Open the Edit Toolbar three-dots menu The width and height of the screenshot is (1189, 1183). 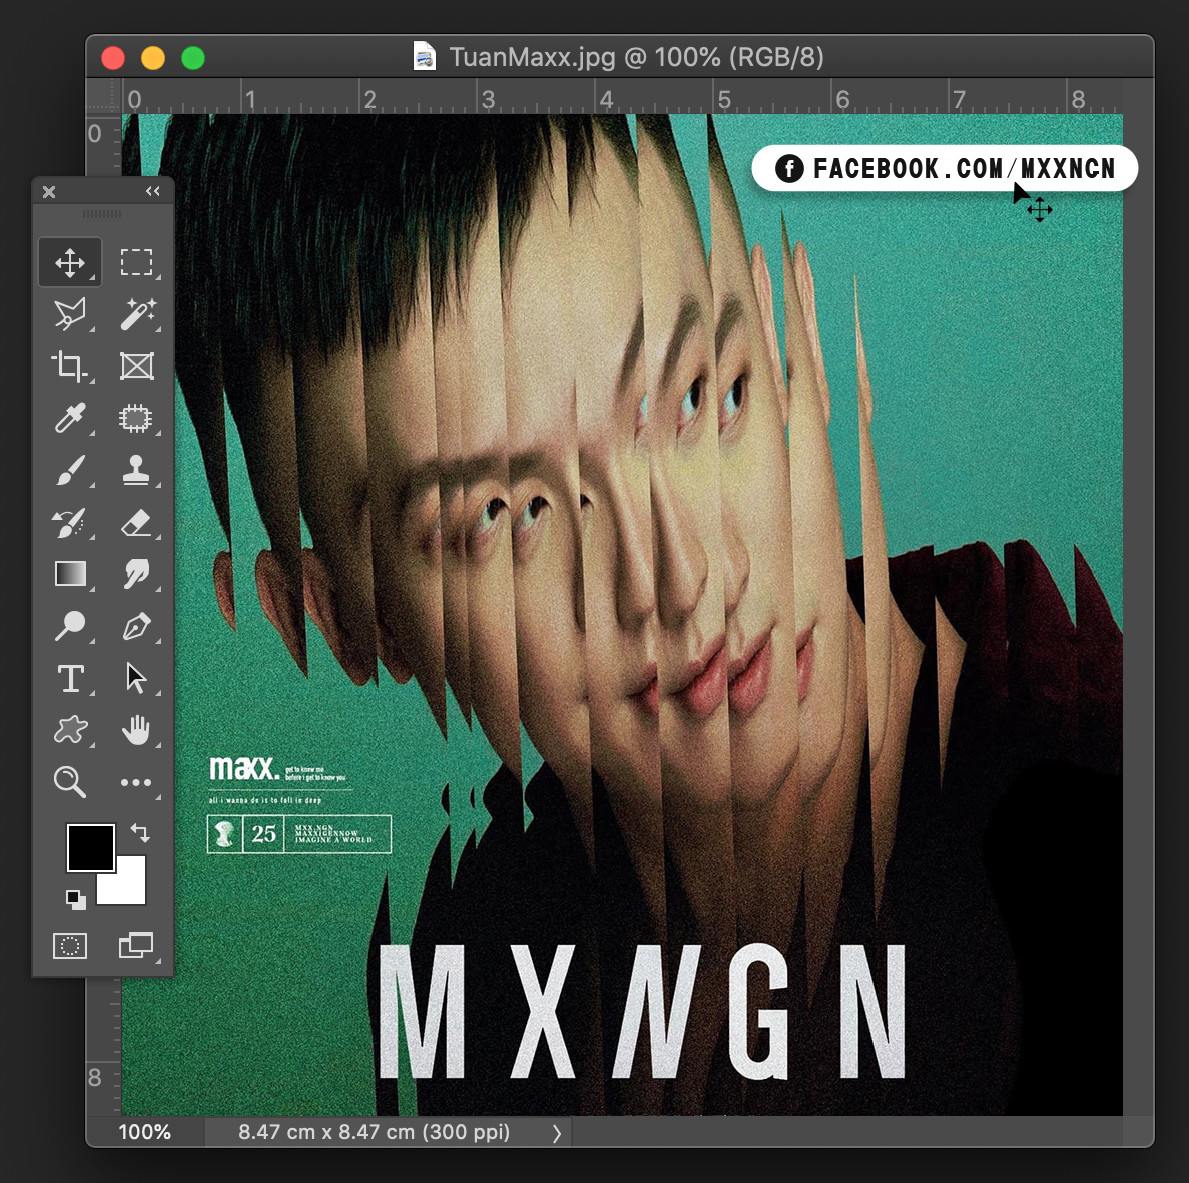coord(136,782)
